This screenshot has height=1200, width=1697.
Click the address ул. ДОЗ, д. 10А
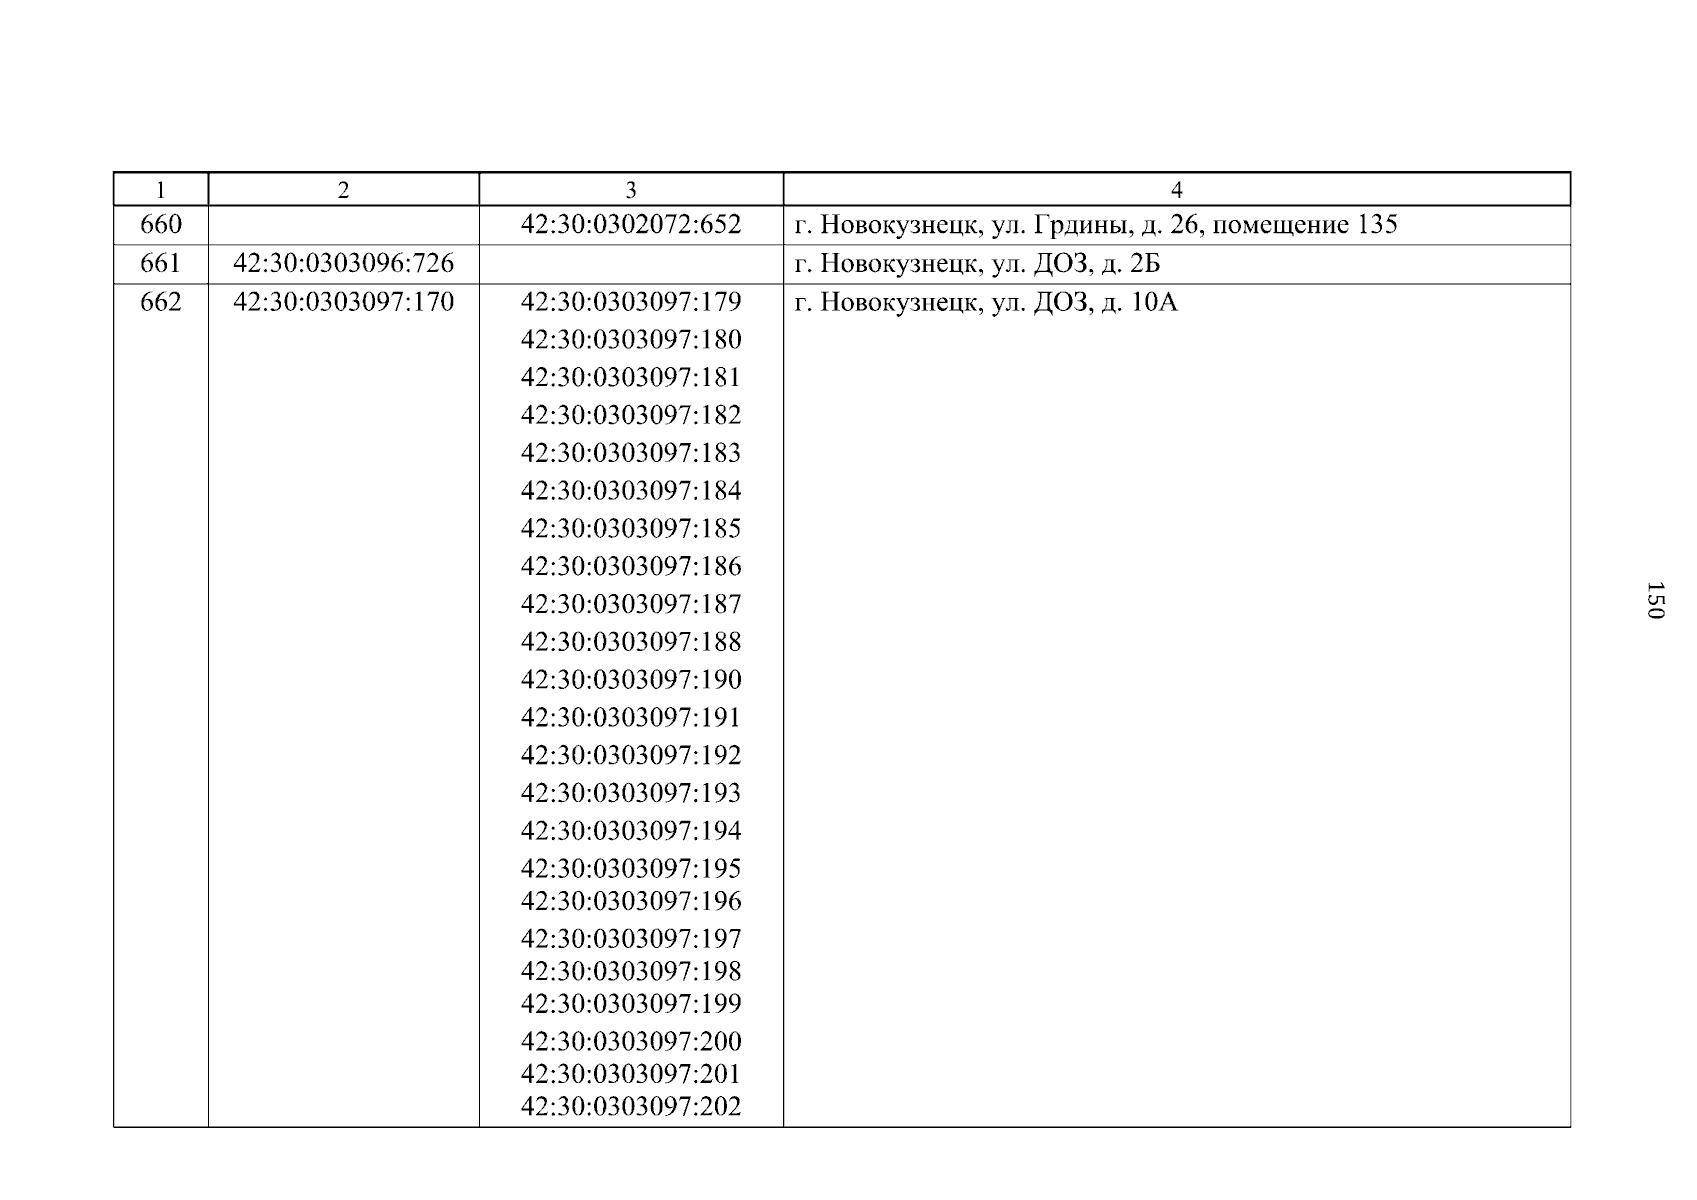pos(1084,302)
